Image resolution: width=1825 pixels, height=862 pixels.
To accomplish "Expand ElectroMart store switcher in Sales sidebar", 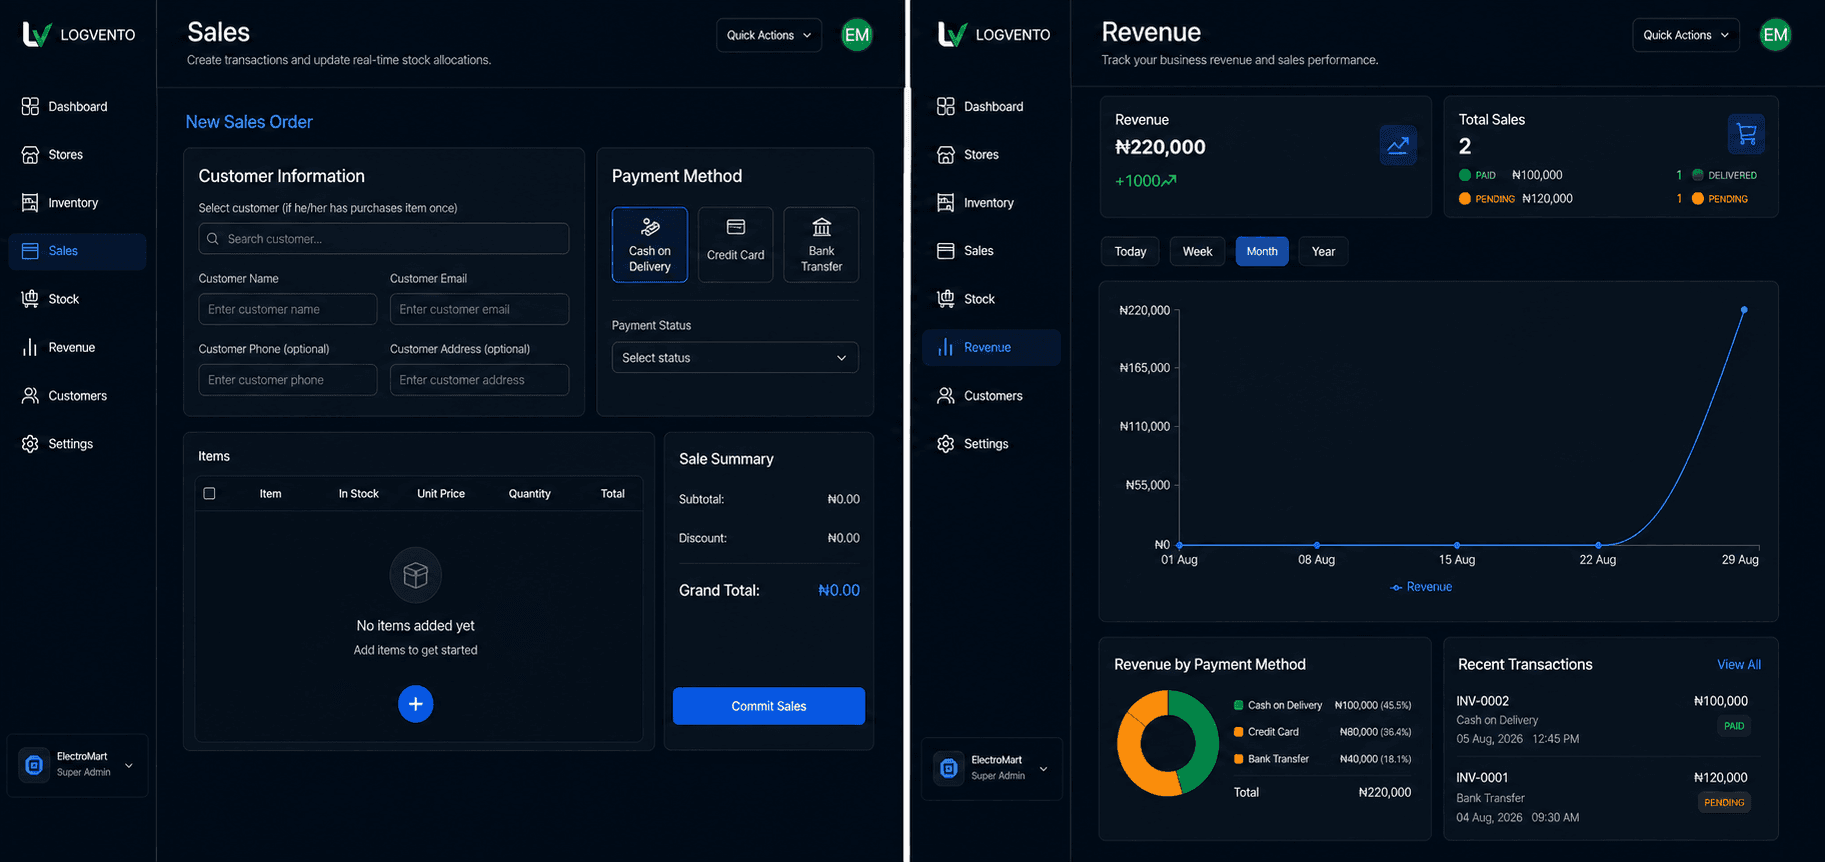I will (x=129, y=766).
